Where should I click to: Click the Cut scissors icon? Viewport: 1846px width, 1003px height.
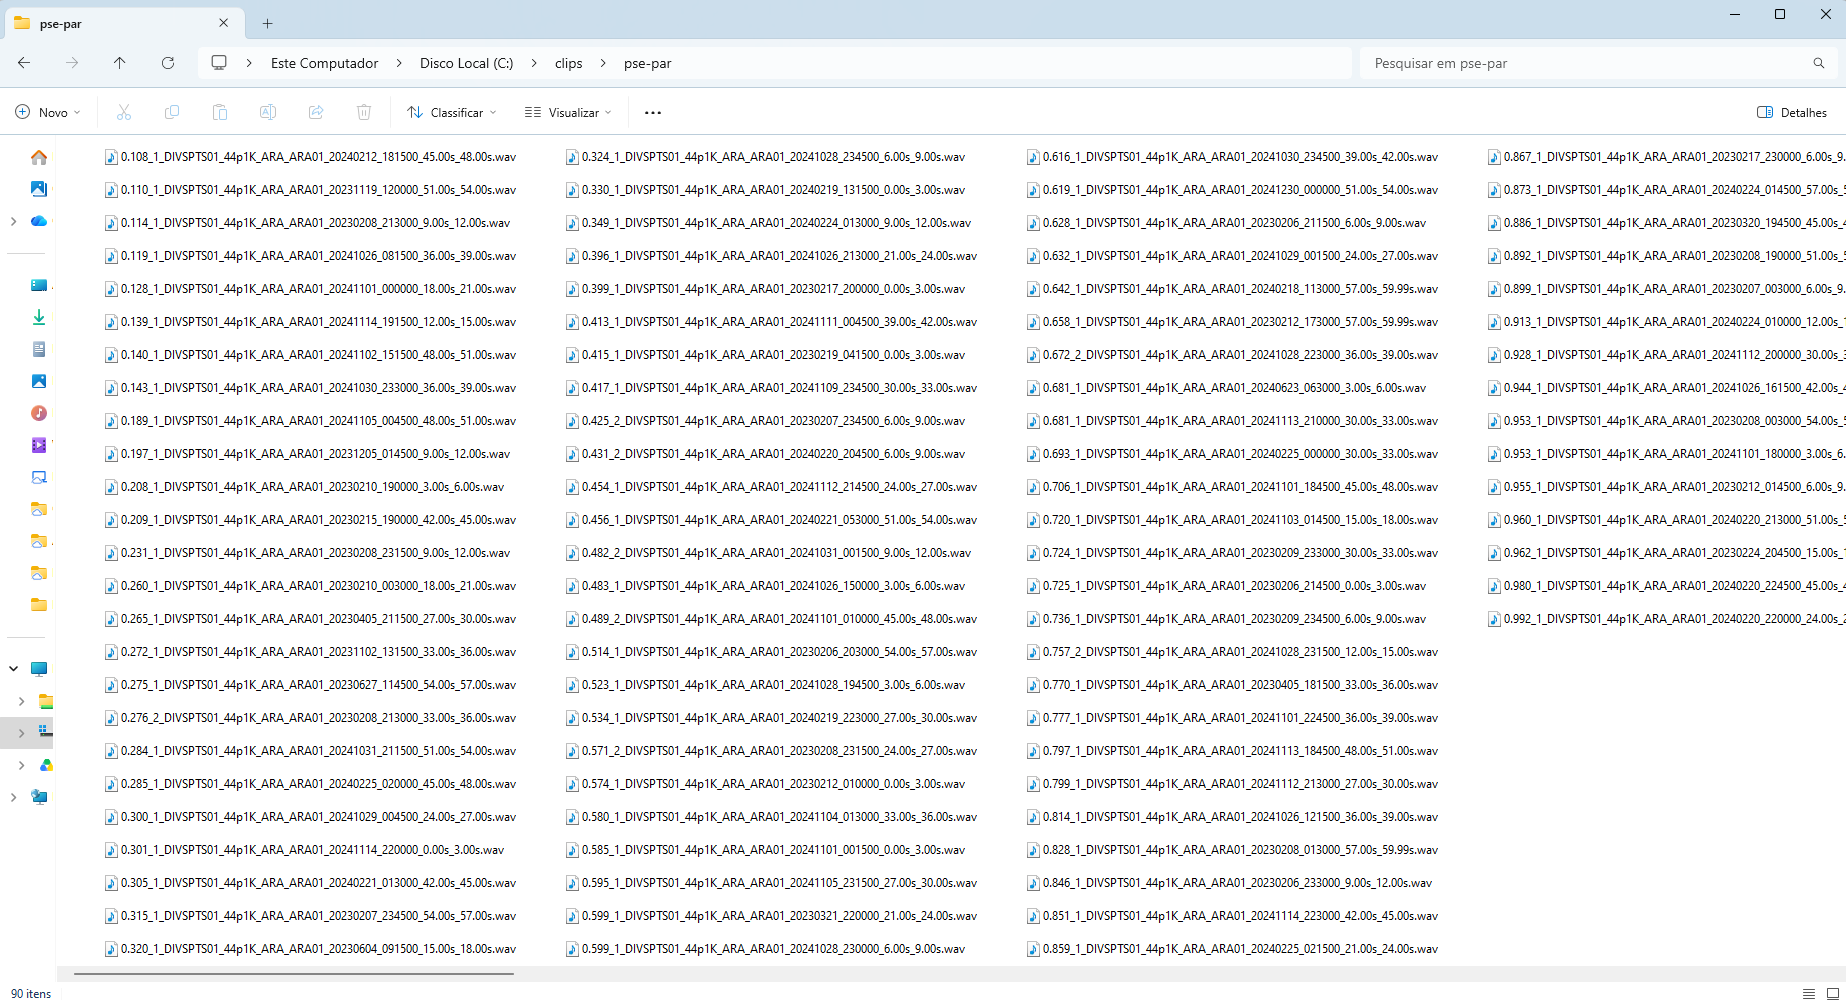pos(124,112)
